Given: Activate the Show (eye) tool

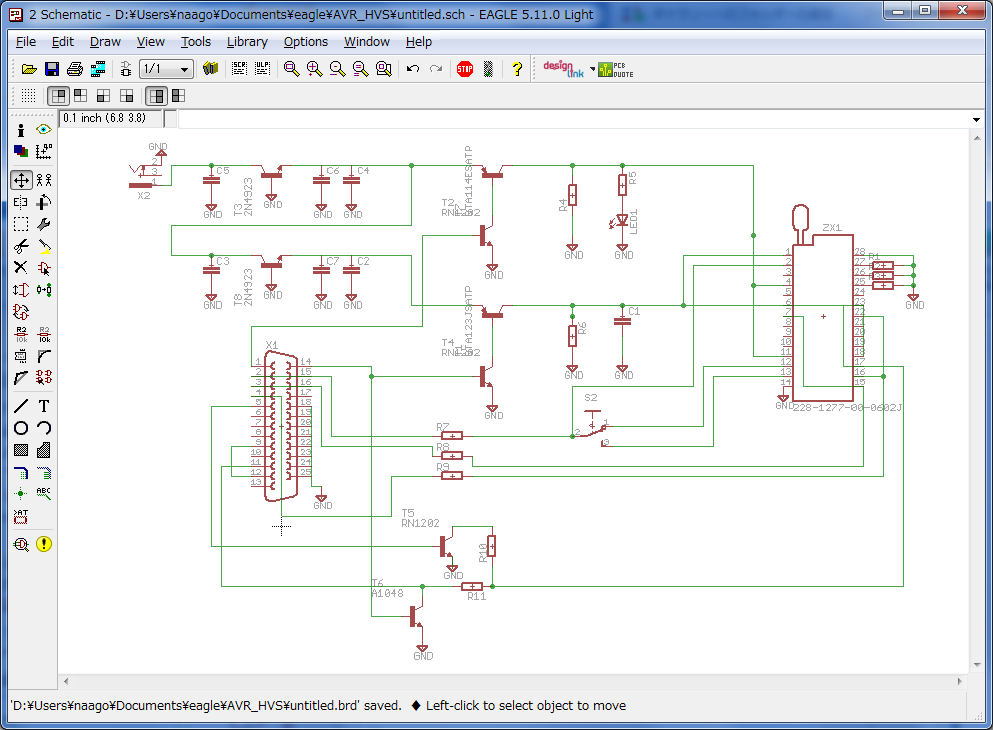Looking at the screenshot, I should coord(44,130).
